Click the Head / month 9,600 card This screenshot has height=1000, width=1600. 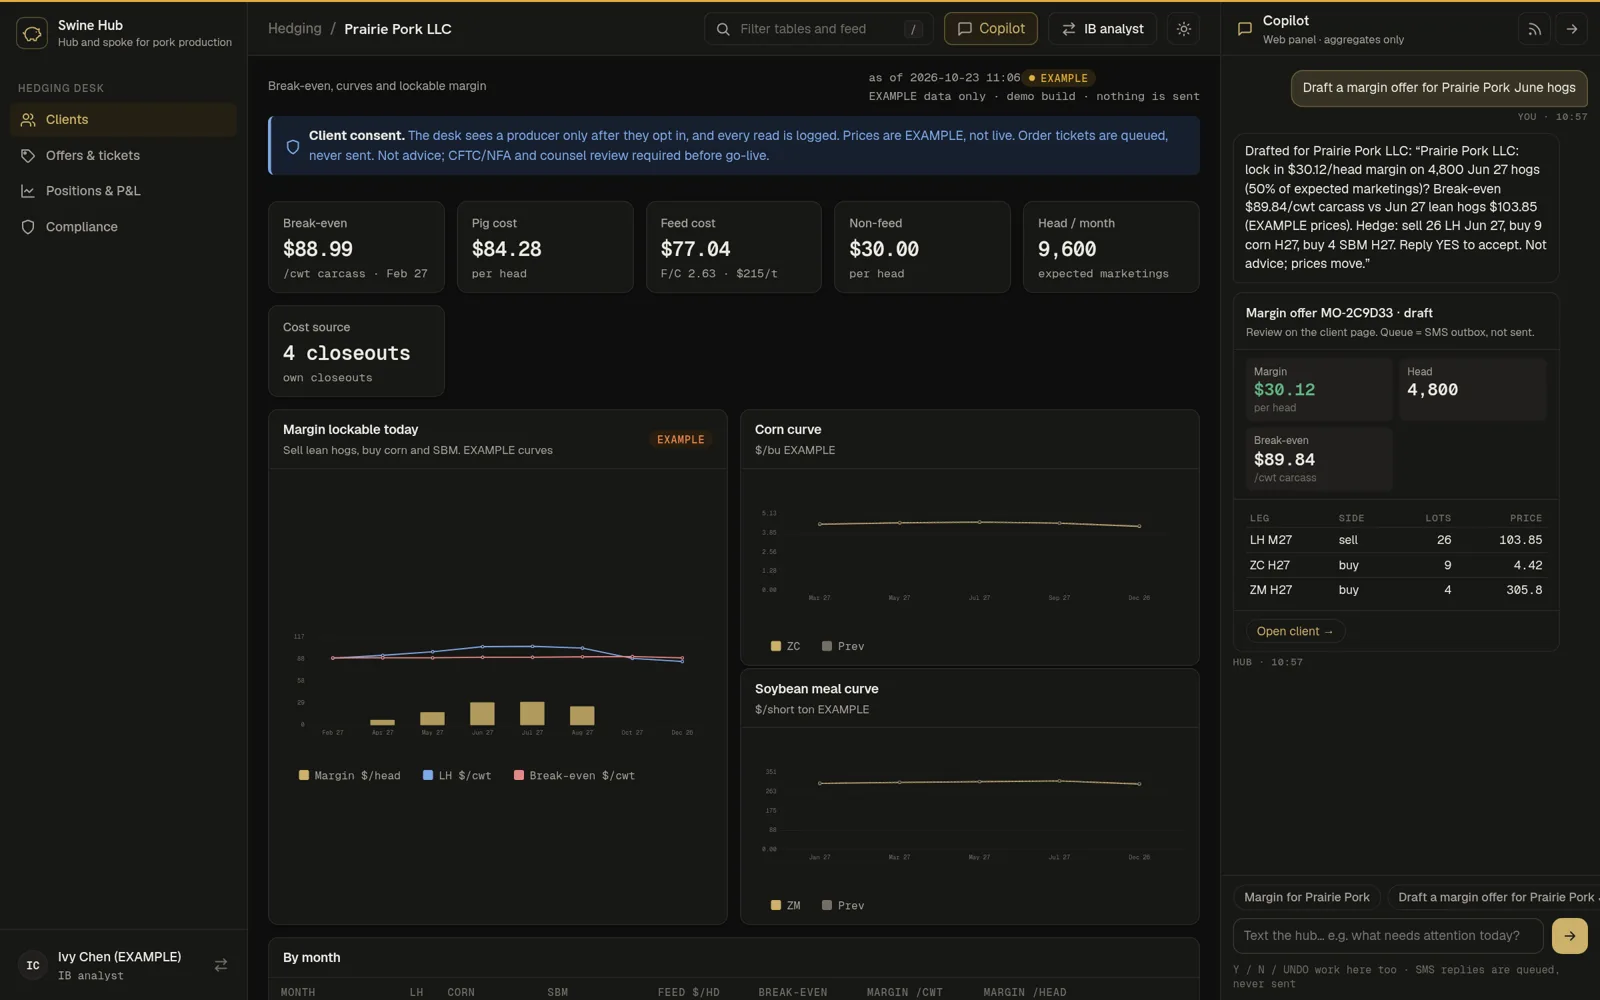tap(1111, 247)
